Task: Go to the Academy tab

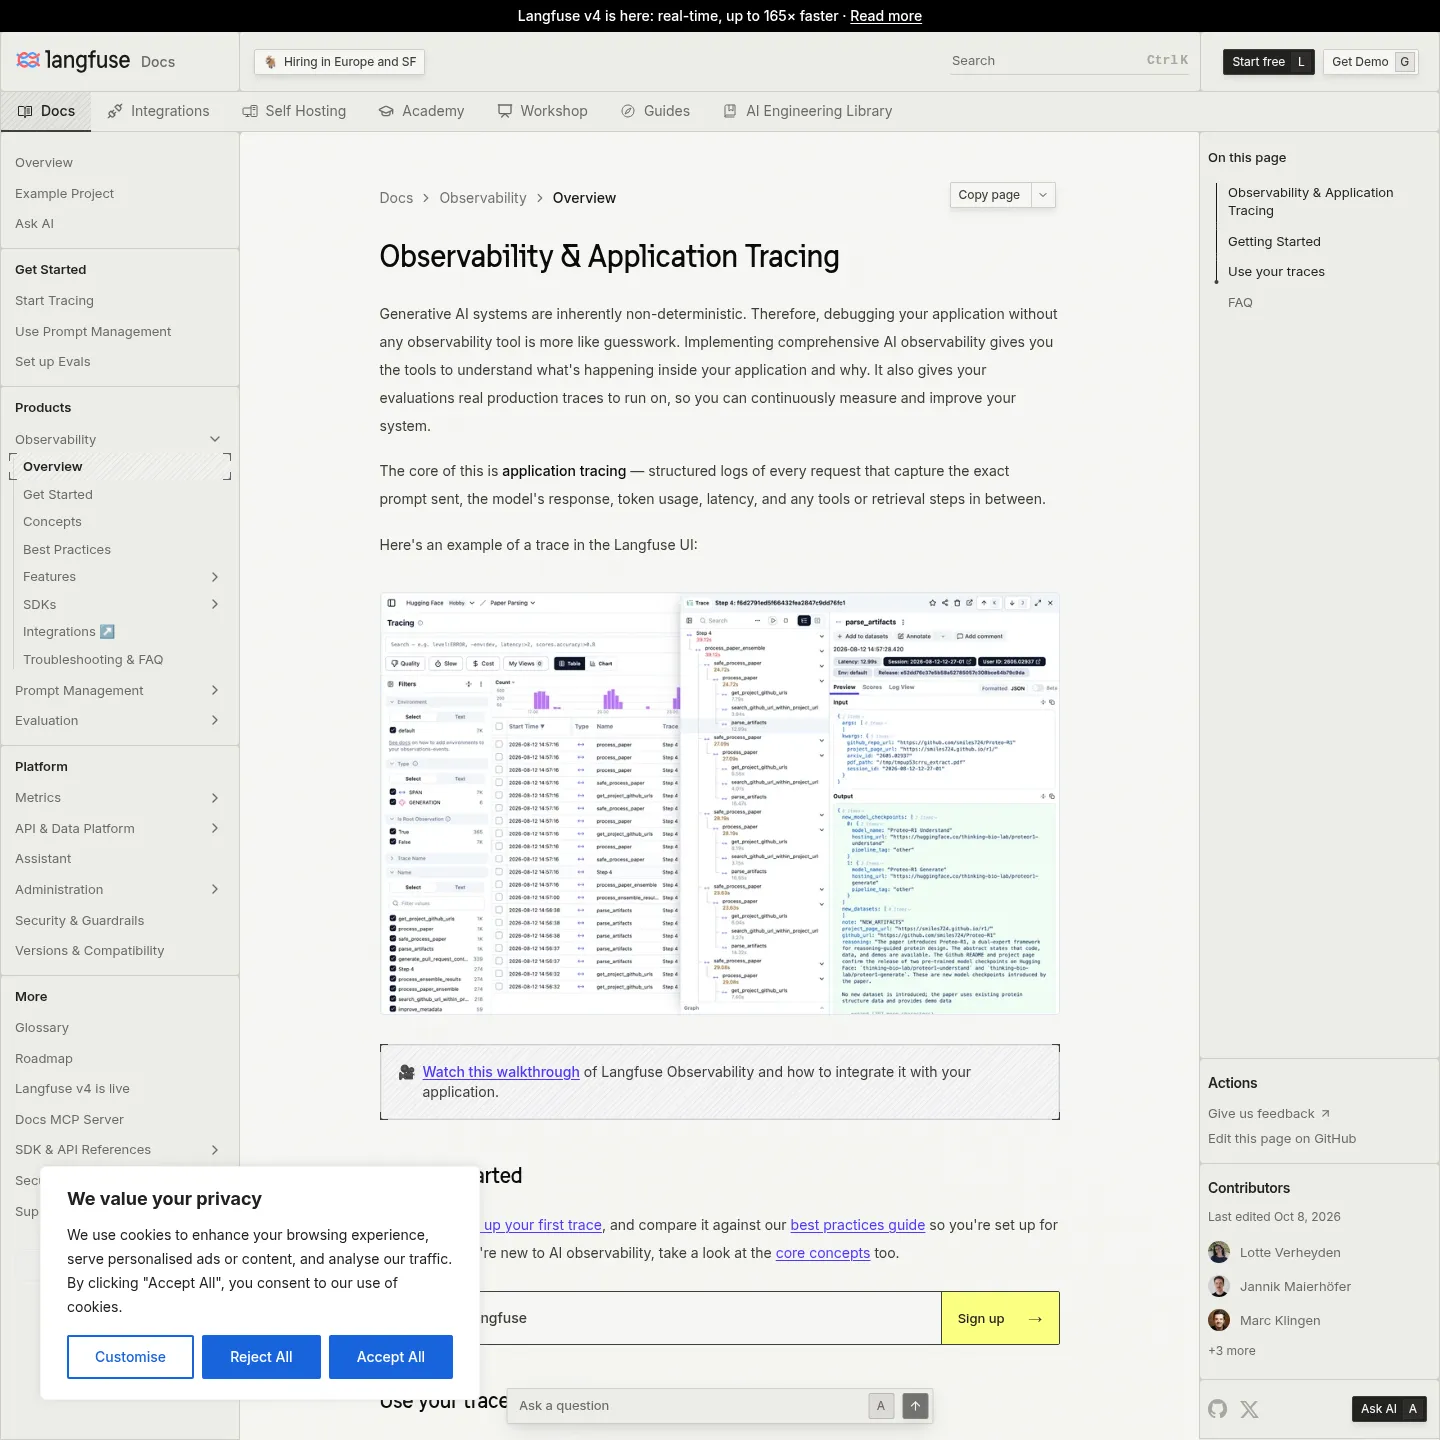Action: click(421, 111)
